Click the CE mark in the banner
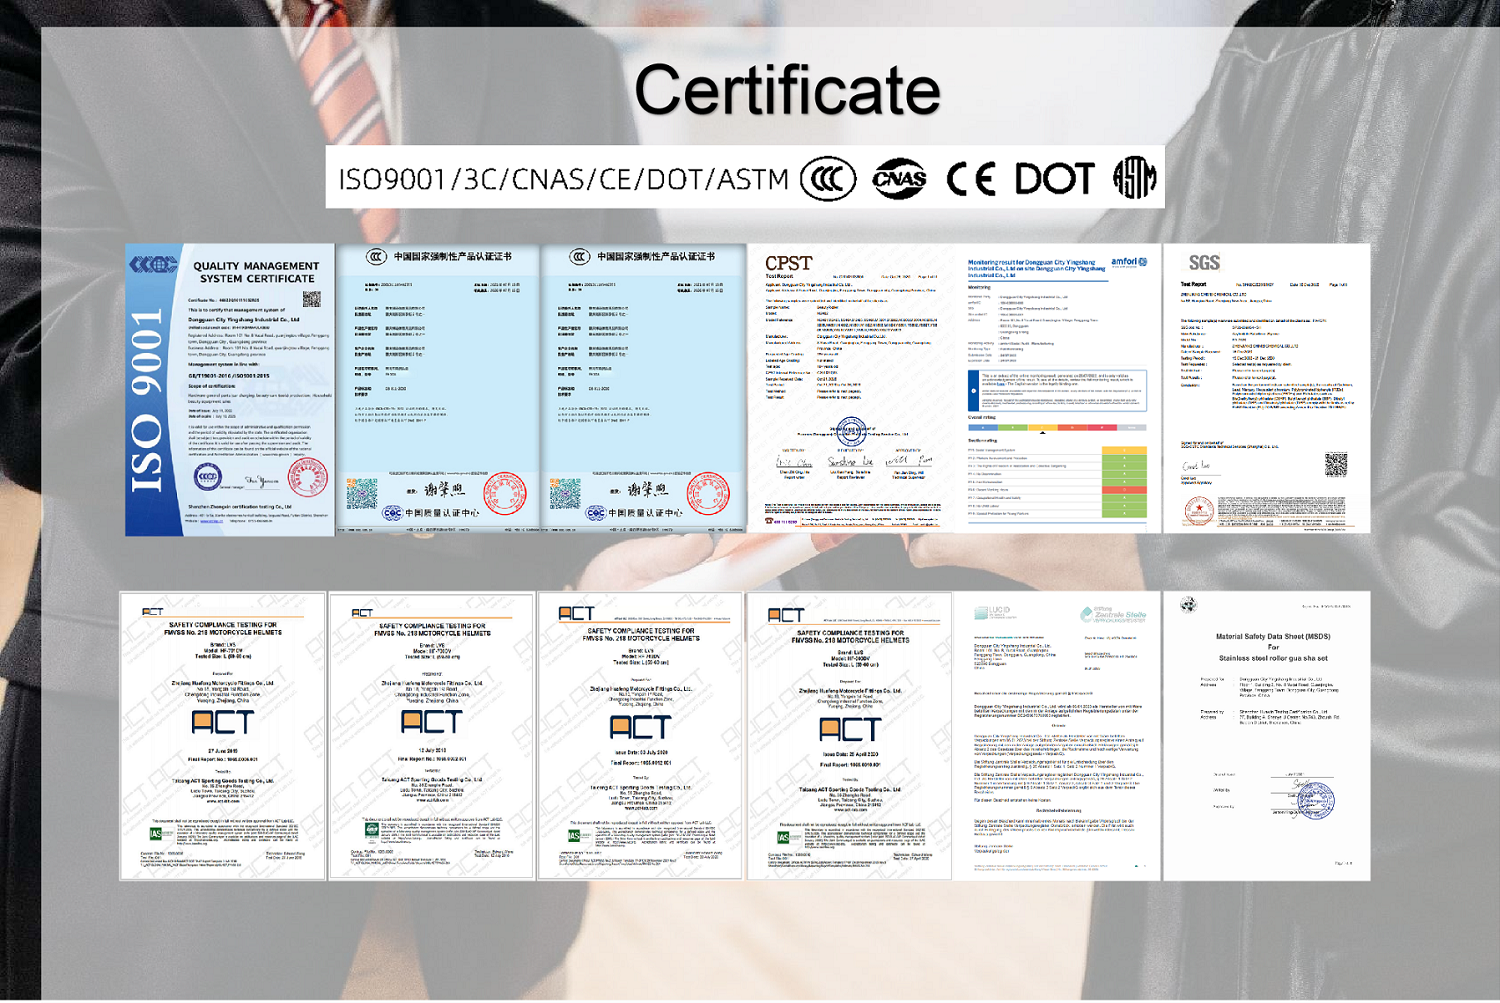1500x1003 pixels. (971, 179)
